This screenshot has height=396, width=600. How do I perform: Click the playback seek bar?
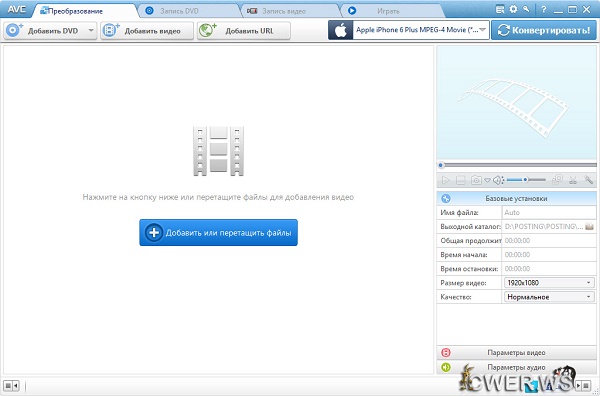517,165
